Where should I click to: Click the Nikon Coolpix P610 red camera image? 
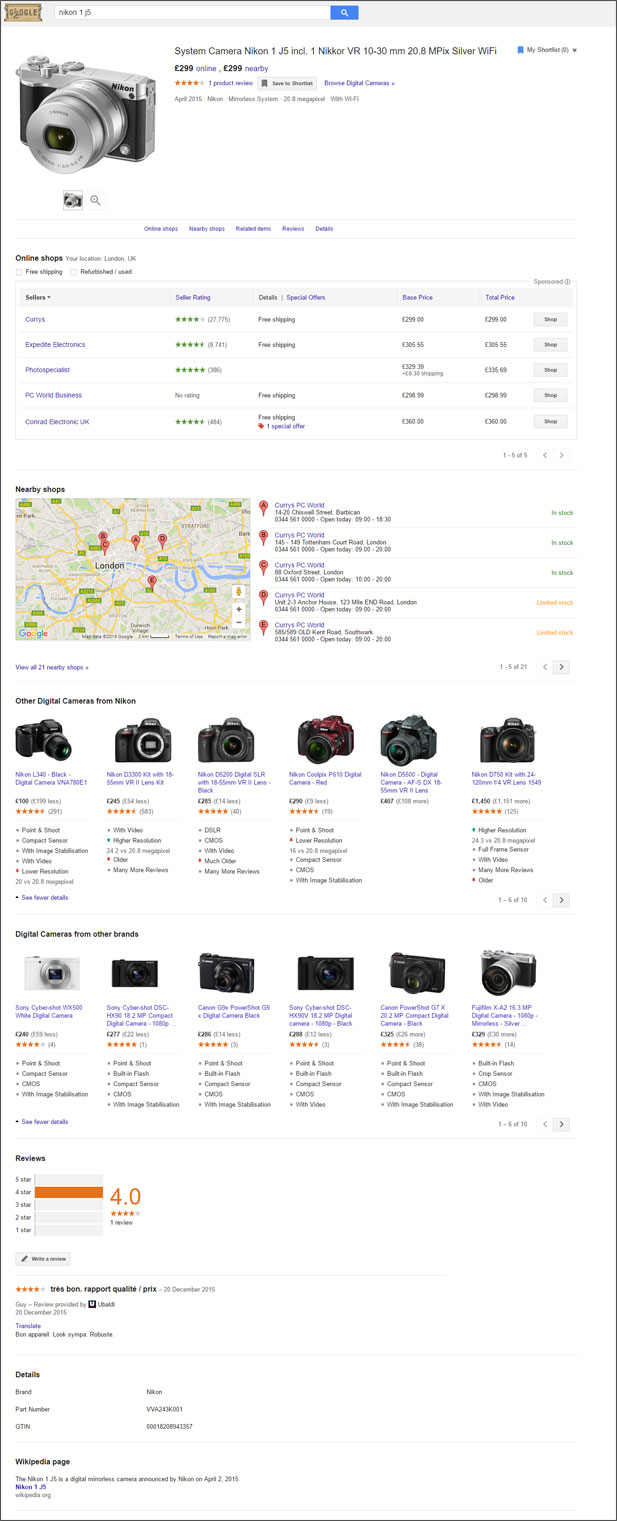324,740
